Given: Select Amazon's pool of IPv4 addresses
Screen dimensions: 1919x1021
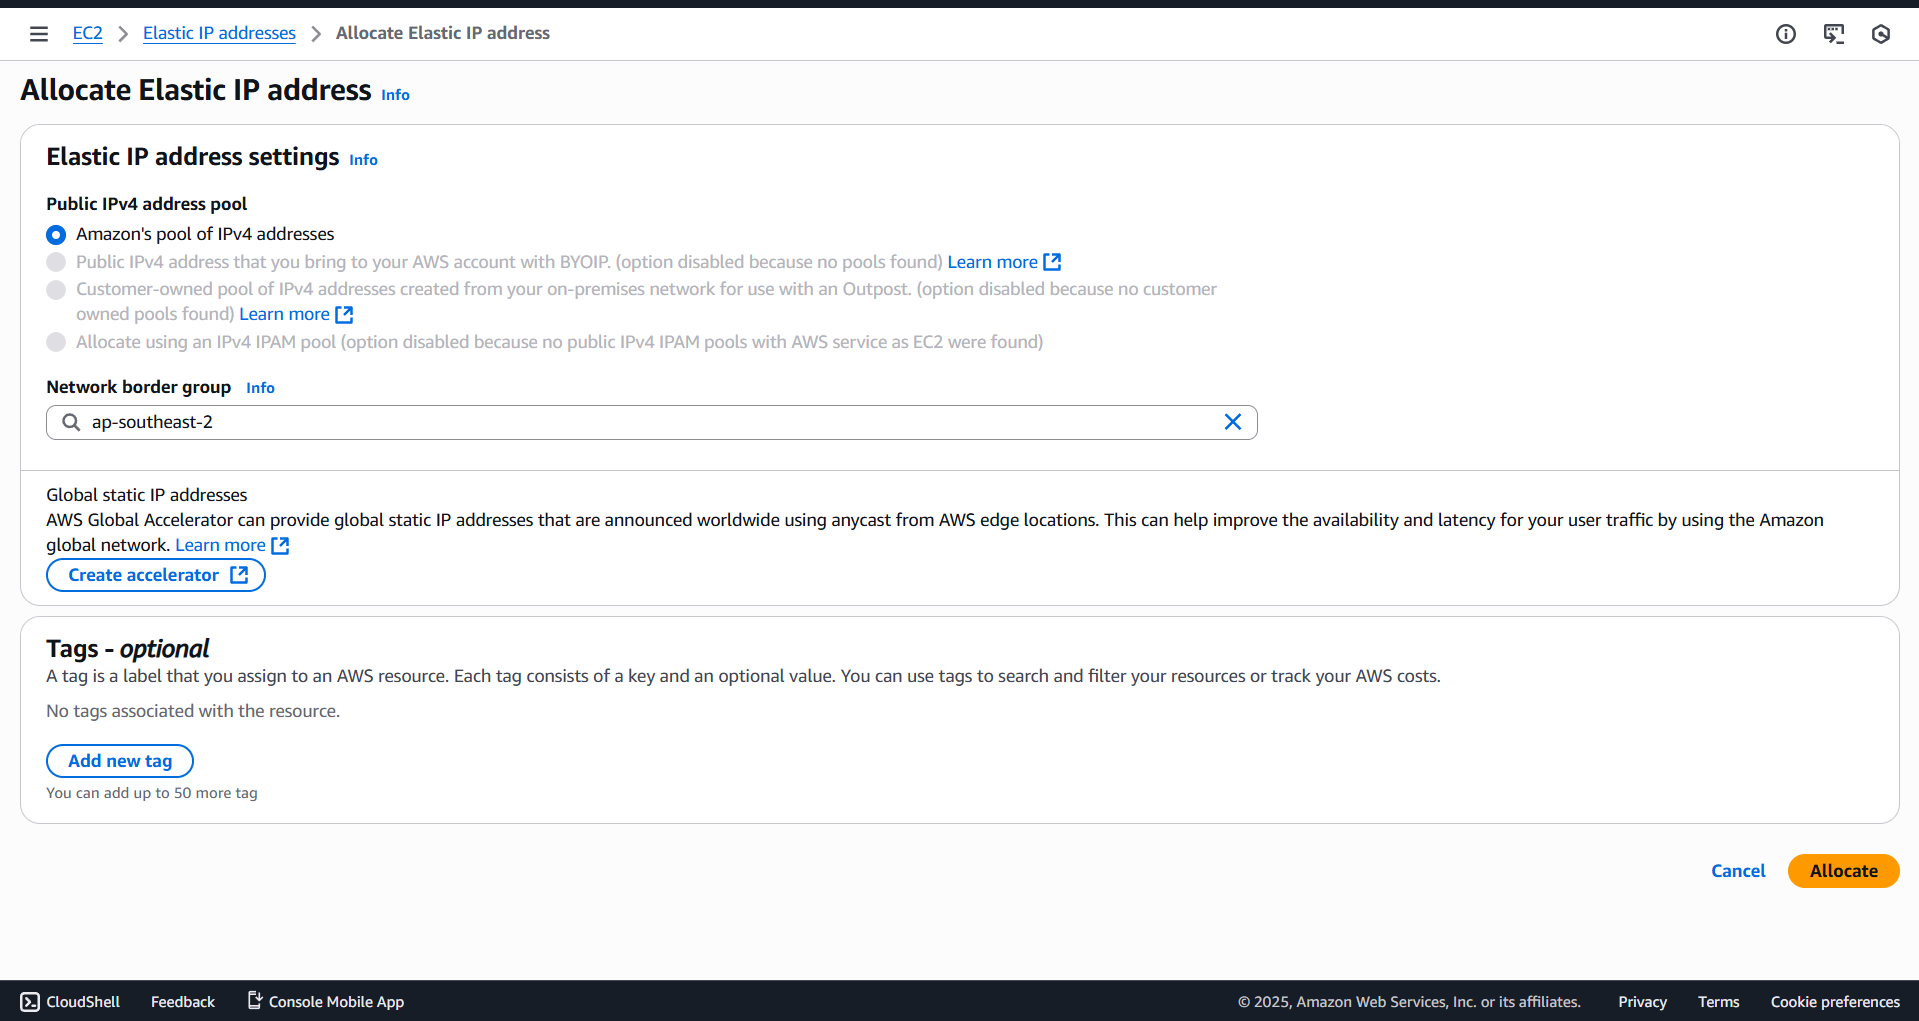Looking at the screenshot, I should coord(55,234).
